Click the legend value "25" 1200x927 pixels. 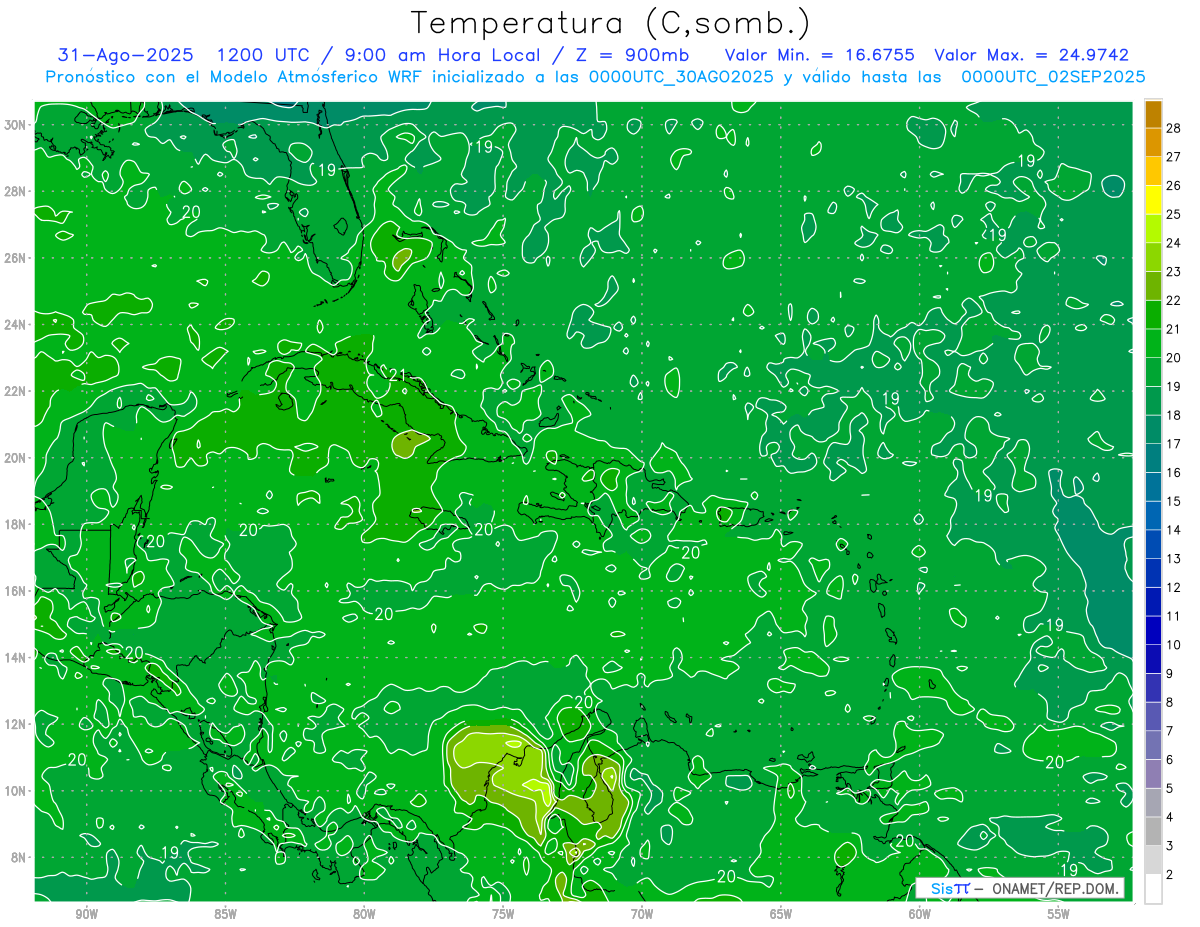tap(1174, 214)
